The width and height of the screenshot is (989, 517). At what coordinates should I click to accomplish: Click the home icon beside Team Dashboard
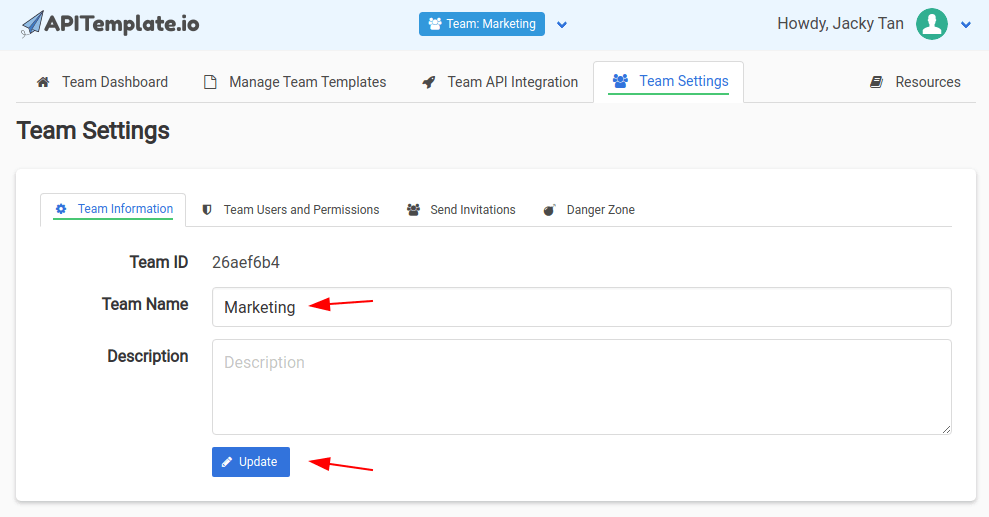click(x=43, y=82)
